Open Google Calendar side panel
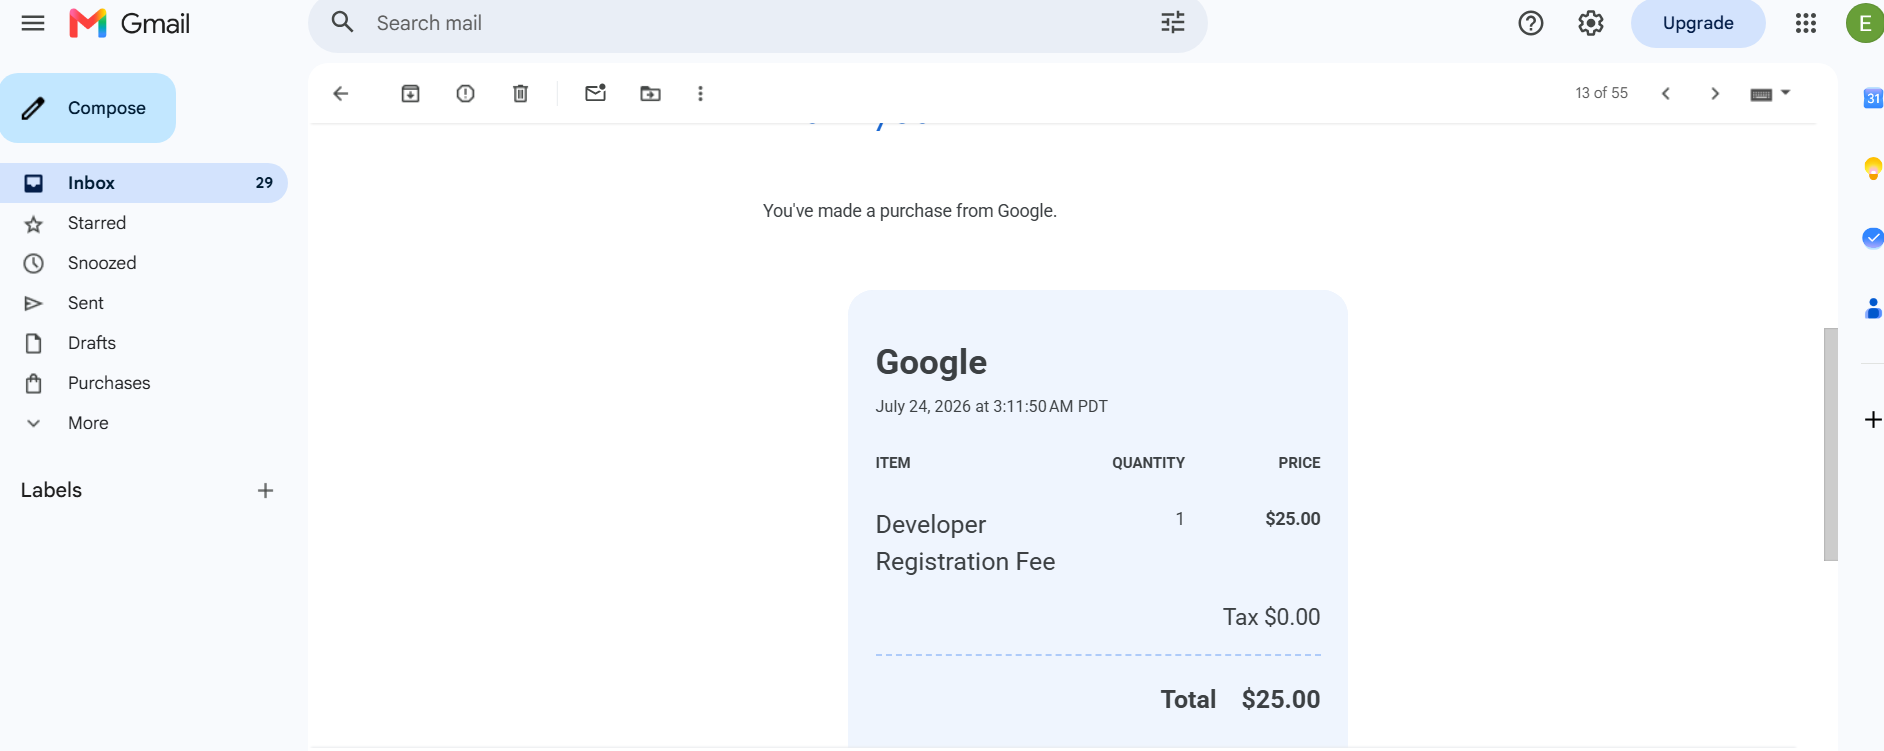1884x751 pixels. coord(1873,98)
